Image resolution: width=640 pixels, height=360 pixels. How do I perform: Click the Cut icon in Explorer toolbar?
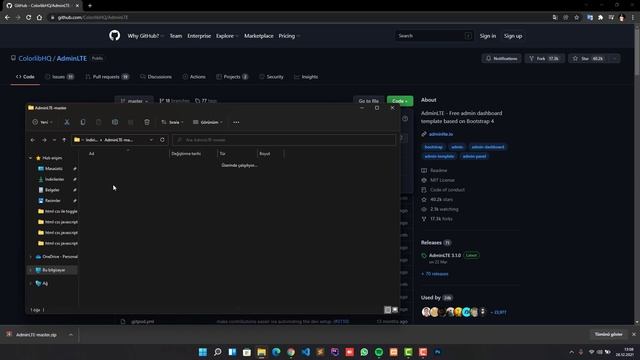click(67, 122)
